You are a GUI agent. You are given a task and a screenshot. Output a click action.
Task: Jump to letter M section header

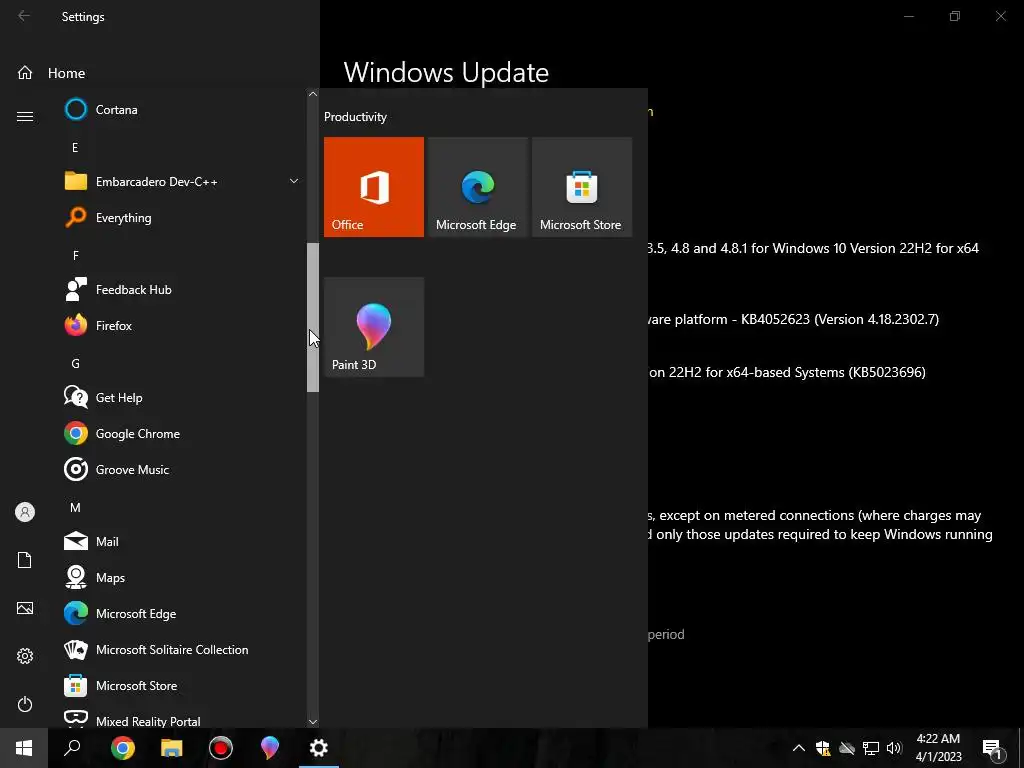coord(75,507)
